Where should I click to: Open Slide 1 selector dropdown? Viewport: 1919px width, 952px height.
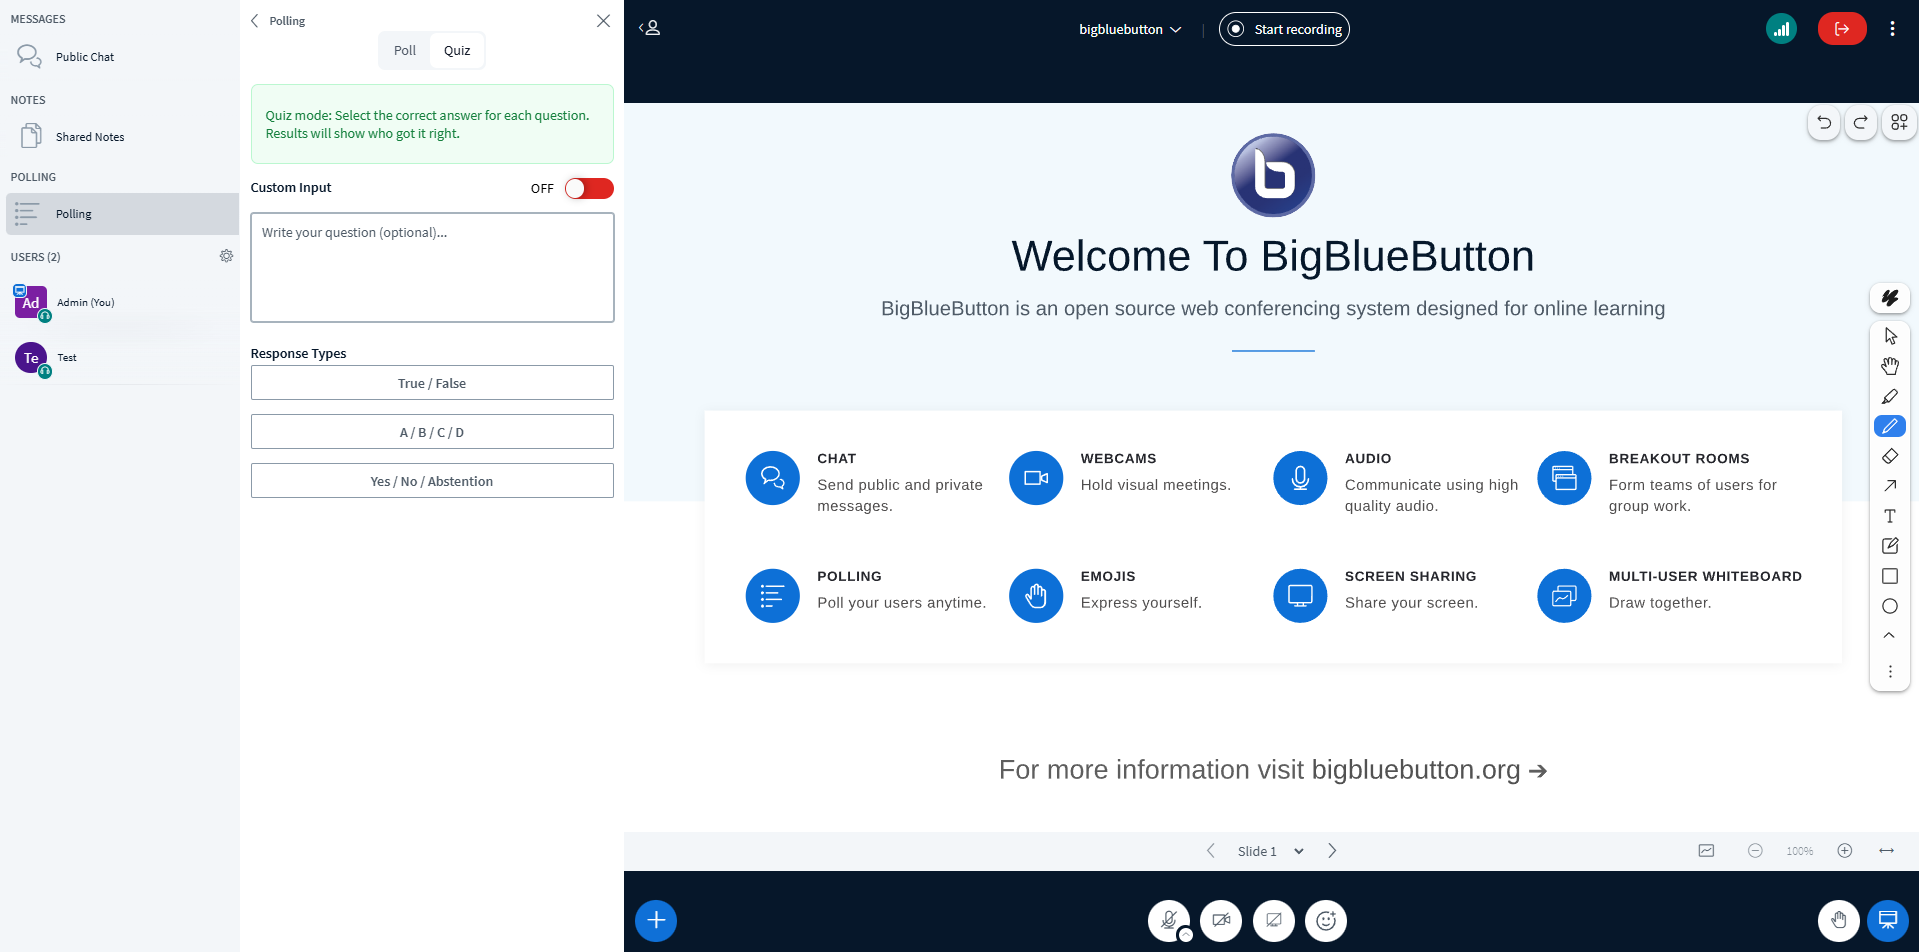pos(1270,851)
